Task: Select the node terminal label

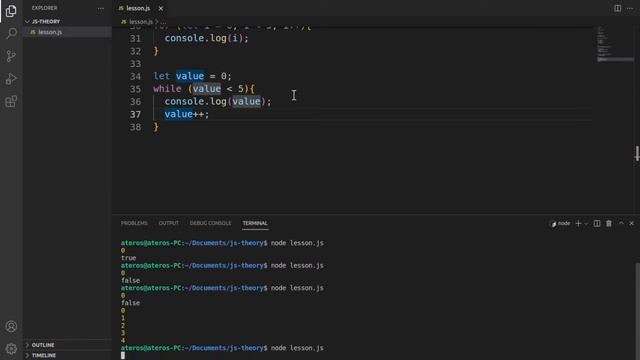Action: click(560, 224)
